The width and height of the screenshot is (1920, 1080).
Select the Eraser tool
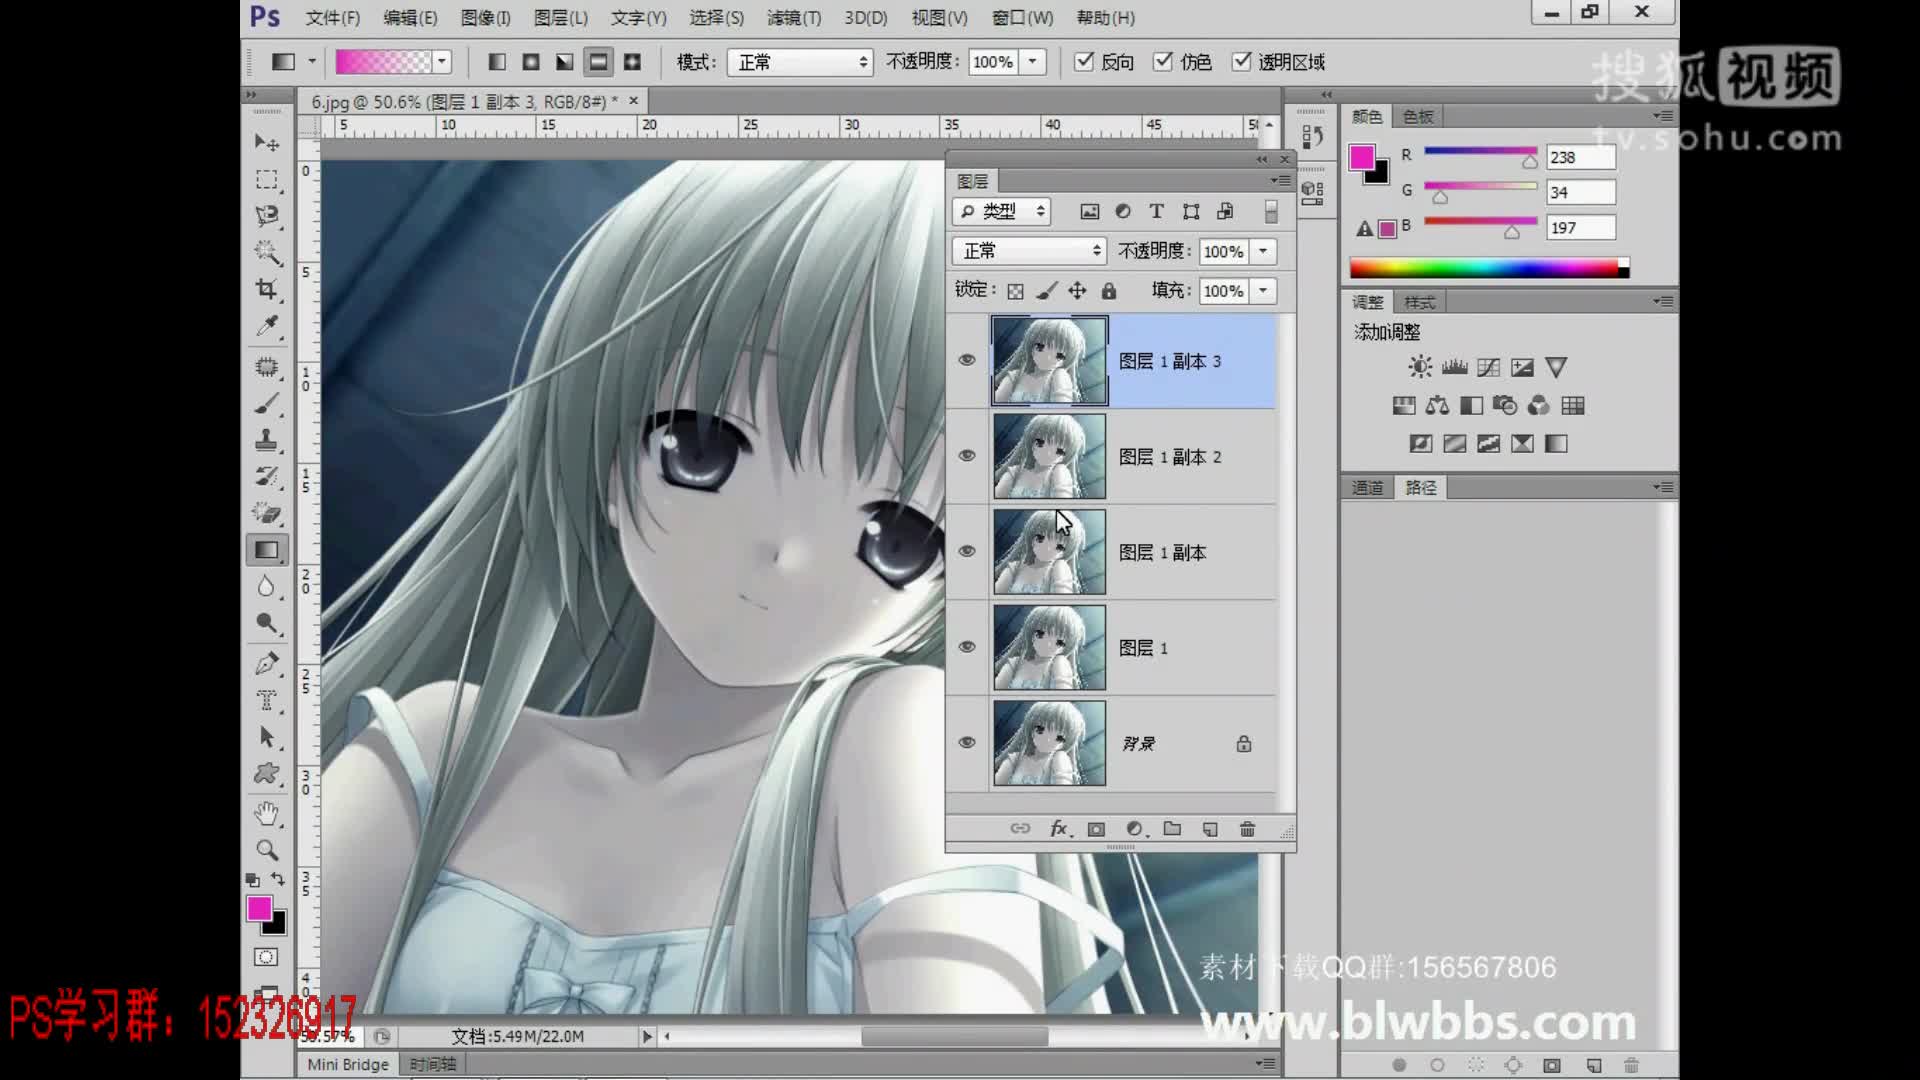(x=266, y=513)
